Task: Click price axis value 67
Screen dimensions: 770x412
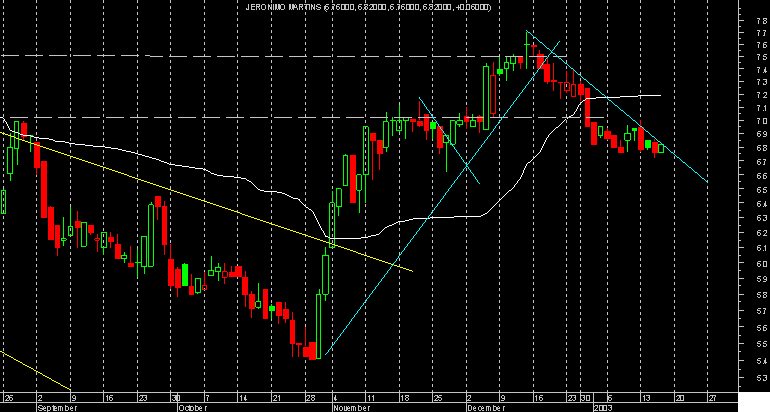Action: click(x=762, y=162)
